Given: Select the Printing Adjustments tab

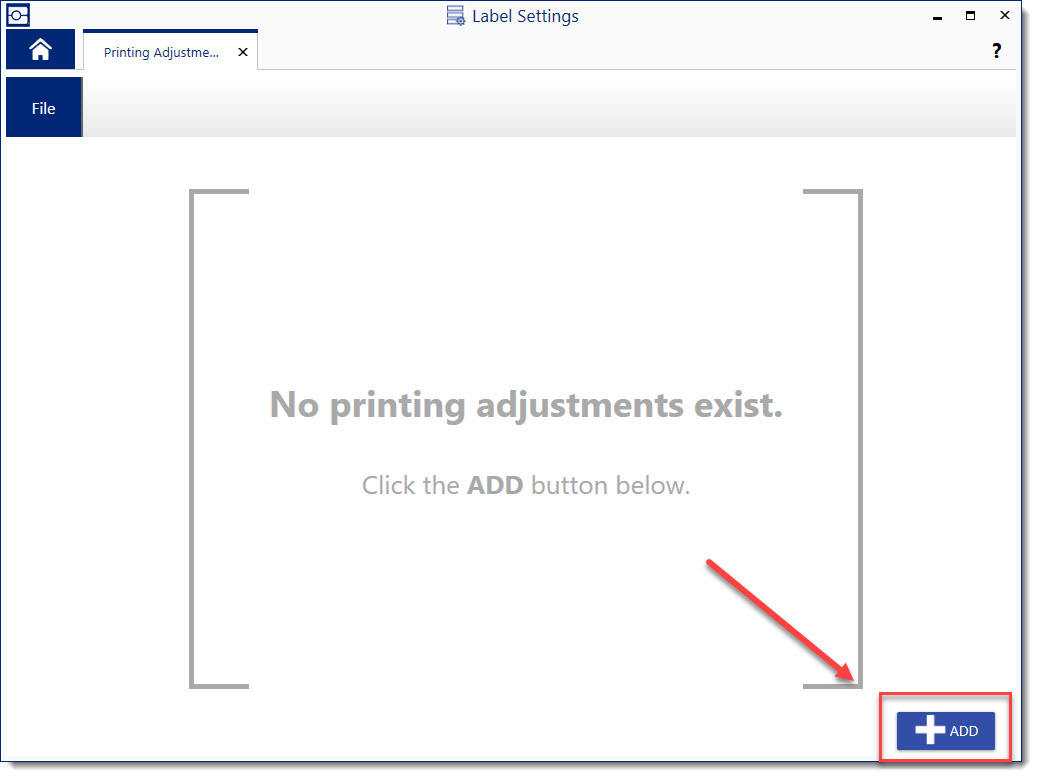Looking at the screenshot, I should (x=161, y=53).
